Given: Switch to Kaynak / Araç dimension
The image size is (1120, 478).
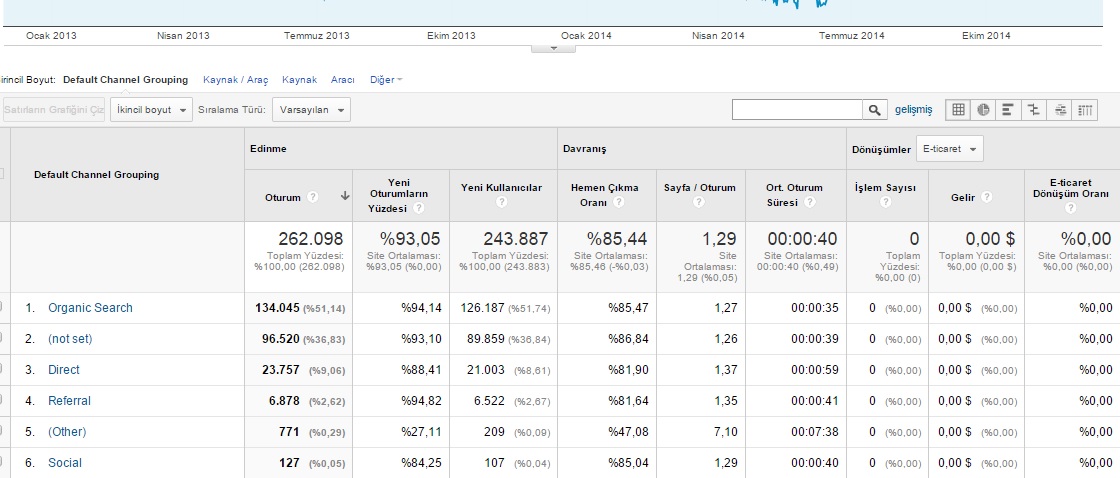Looking at the screenshot, I should (235, 80).
